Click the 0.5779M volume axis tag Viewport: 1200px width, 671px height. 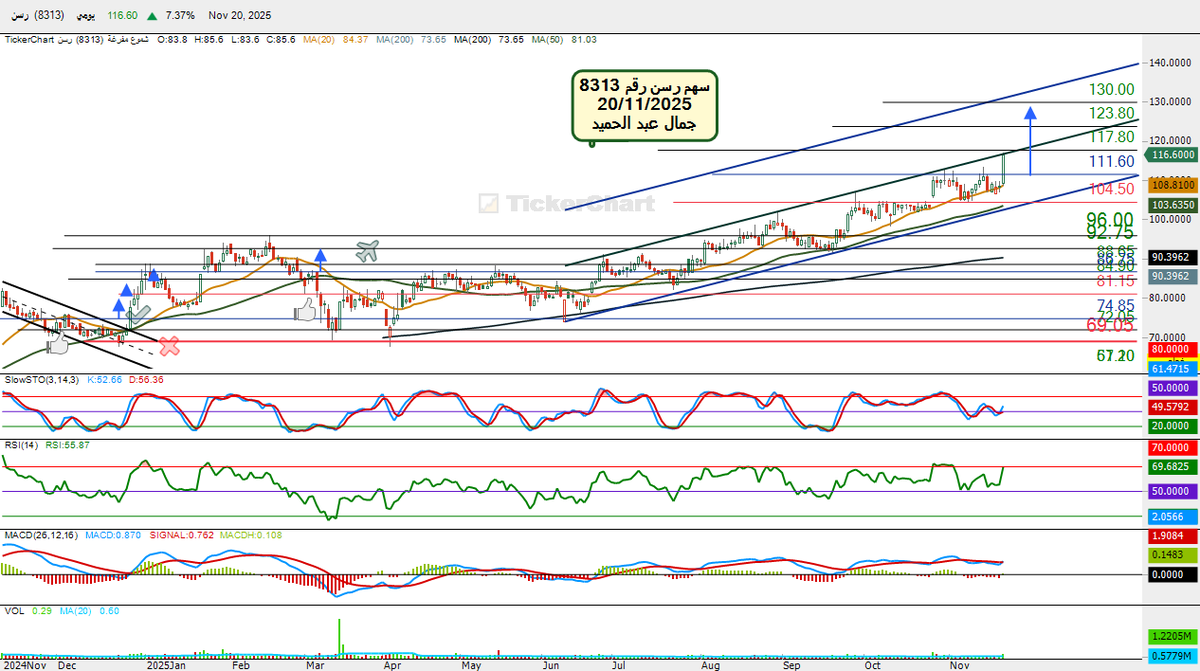click(x=1172, y=655)
